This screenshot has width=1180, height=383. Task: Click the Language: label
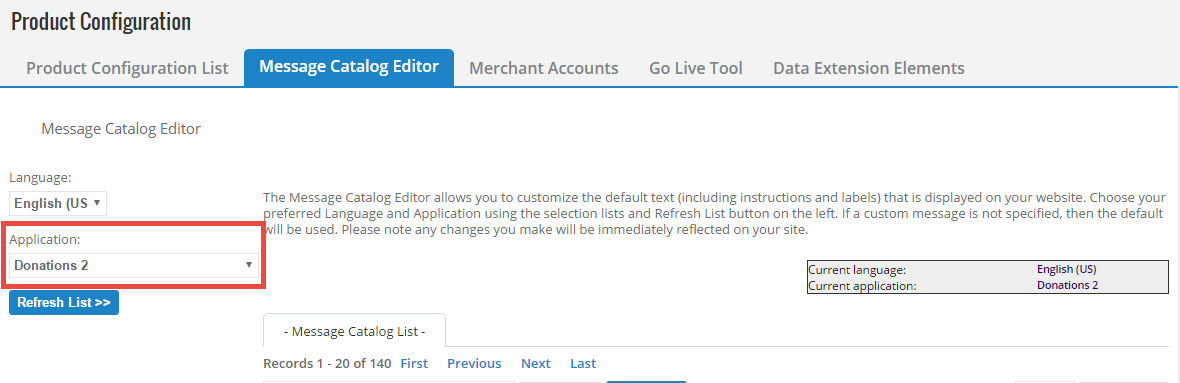click(40, 178)
